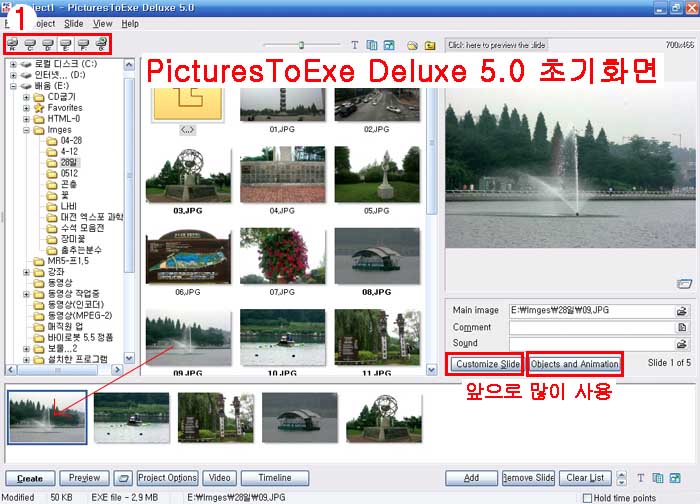Click the Clear List button
Viewport: 700px width, 504px height.
585,478
